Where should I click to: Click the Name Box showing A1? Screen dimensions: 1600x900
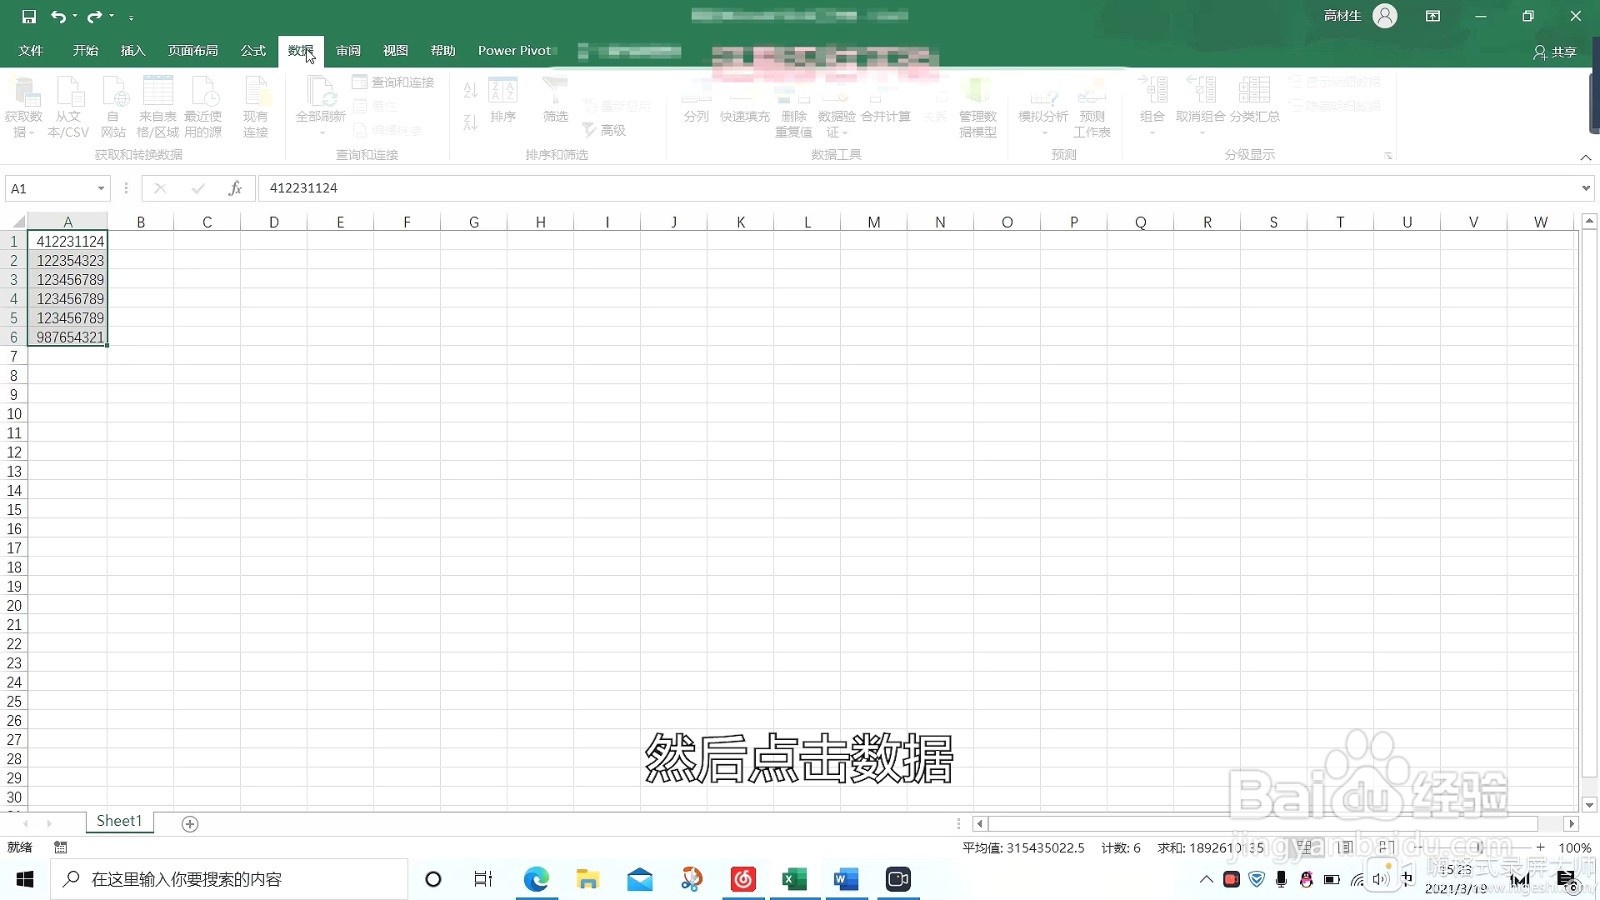(50, 189)
